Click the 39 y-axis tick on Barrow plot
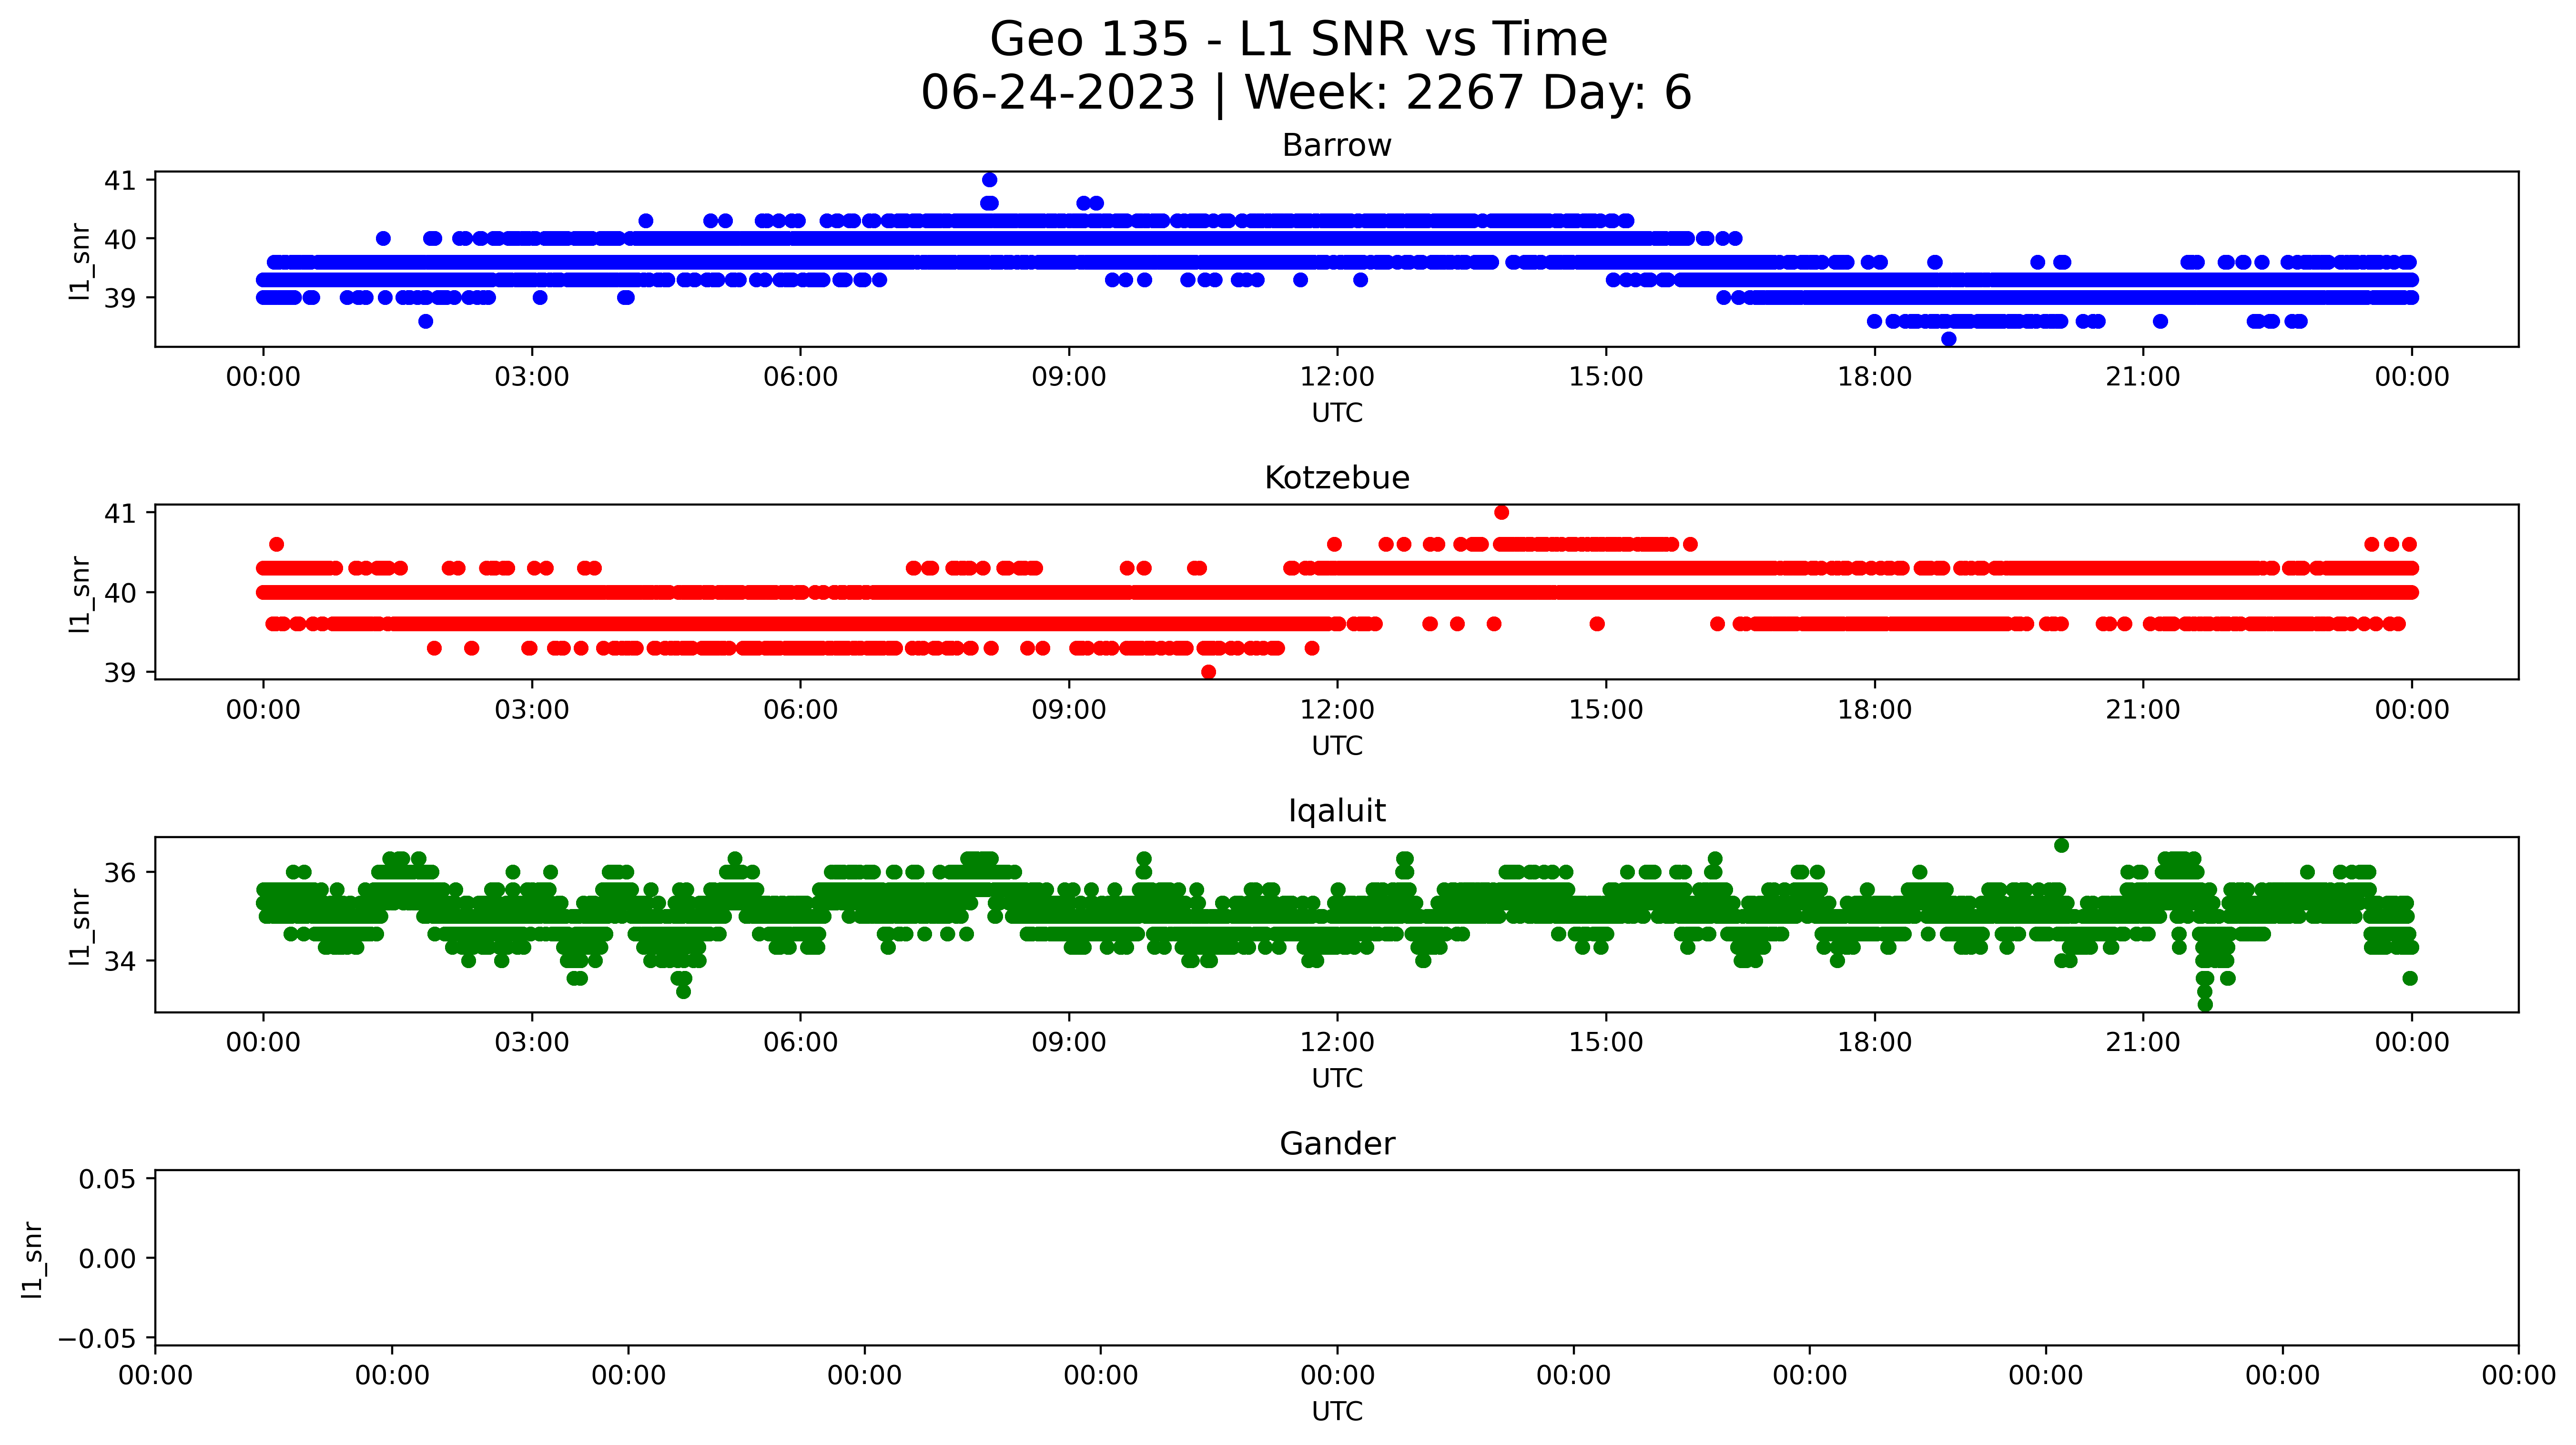2576x1445 pixels. 120,298
